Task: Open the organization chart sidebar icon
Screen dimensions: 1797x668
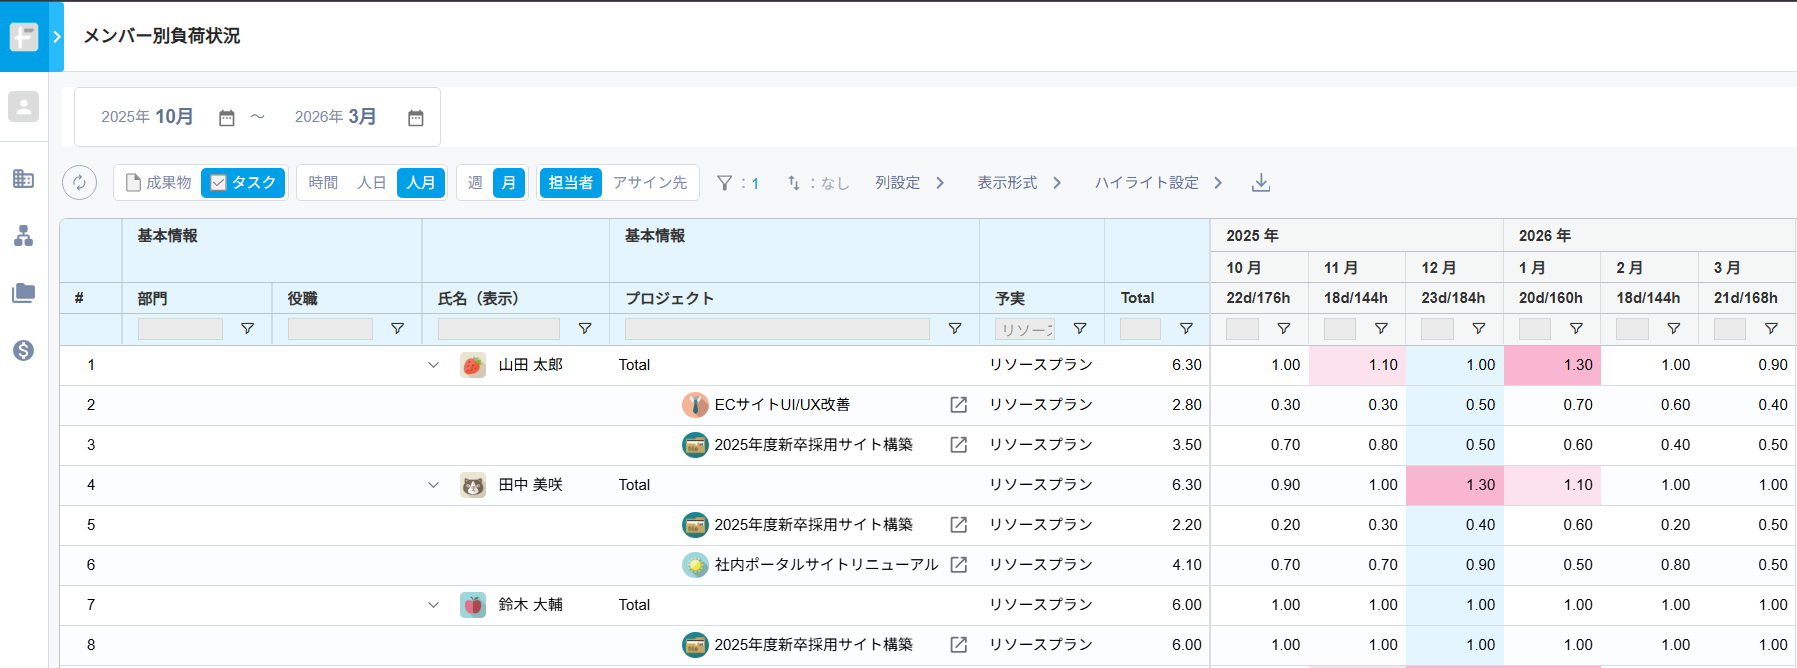Action: (x=23, y=236)
